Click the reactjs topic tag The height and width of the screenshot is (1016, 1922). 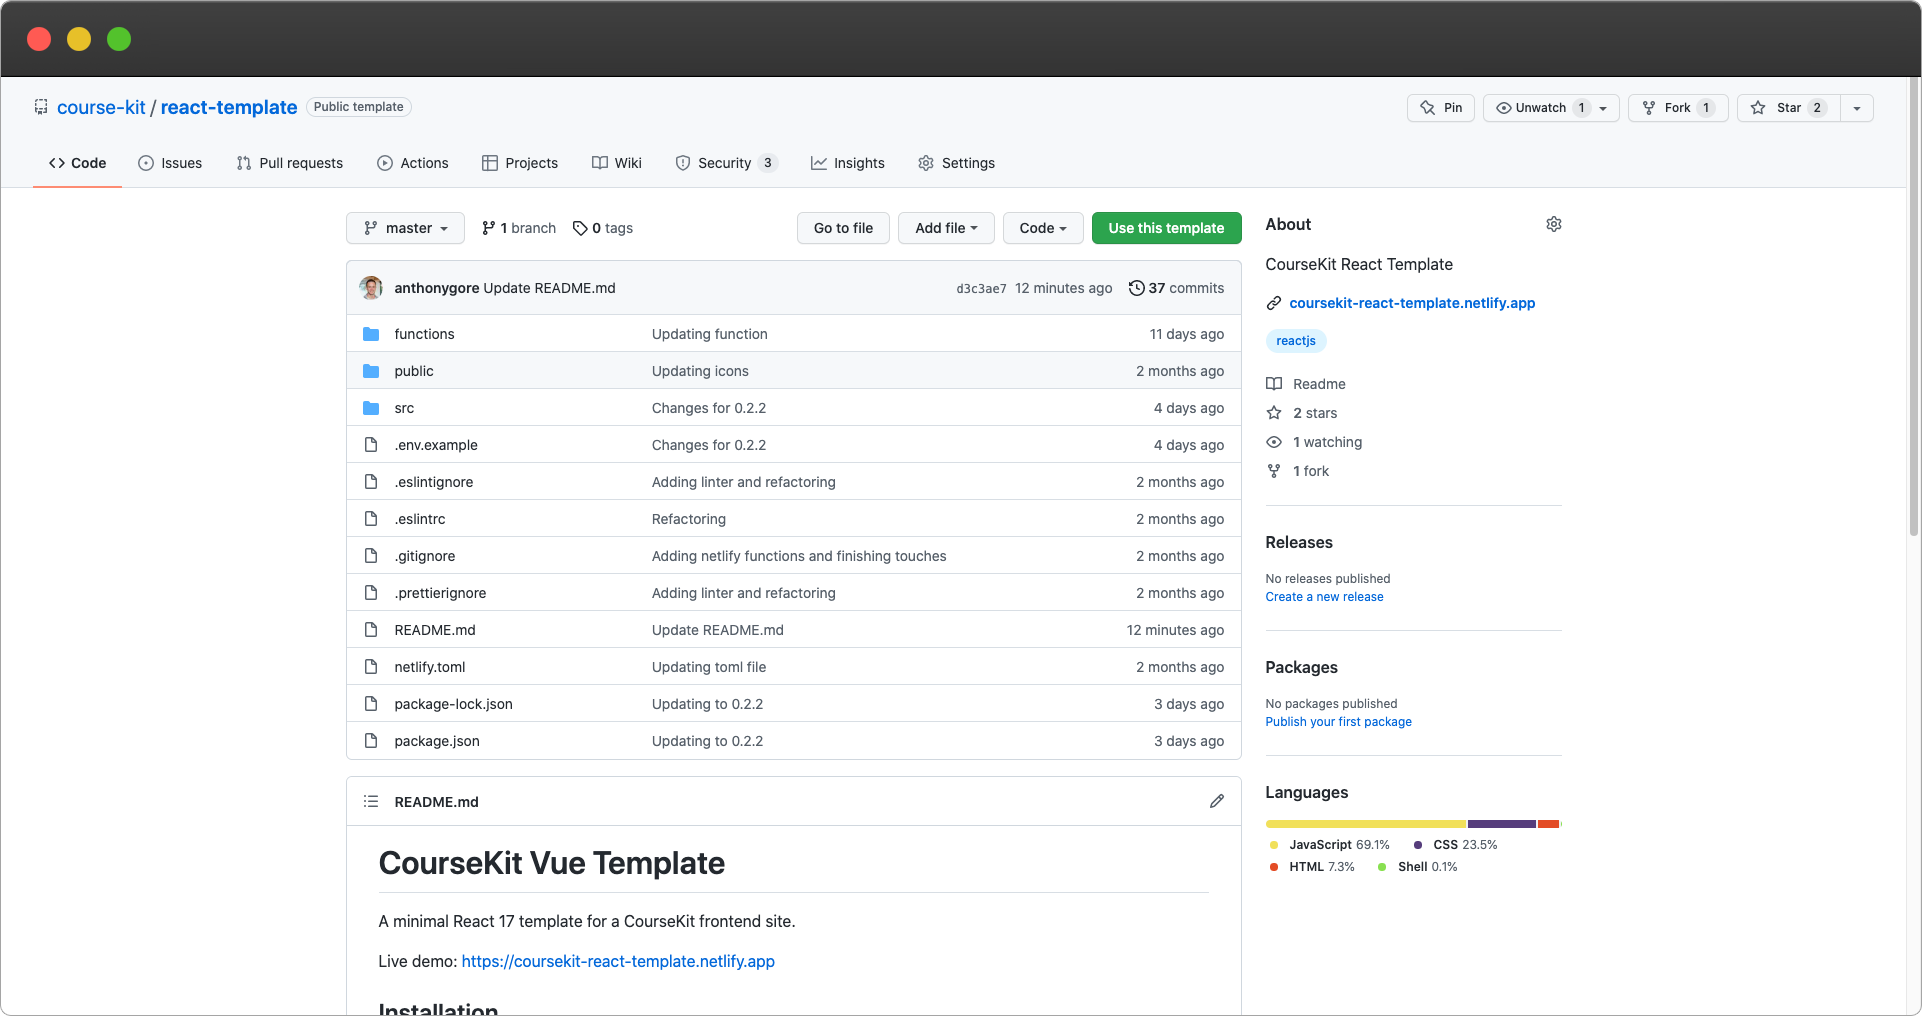tap(1295, 341)
